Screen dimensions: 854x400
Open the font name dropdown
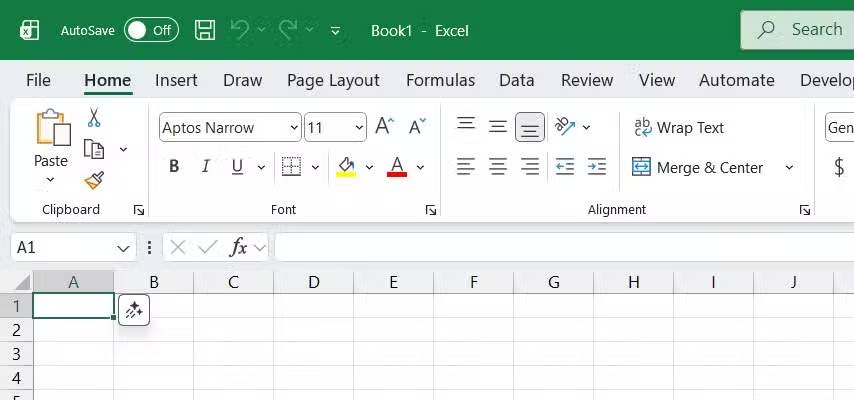click(x=294, y=128)
